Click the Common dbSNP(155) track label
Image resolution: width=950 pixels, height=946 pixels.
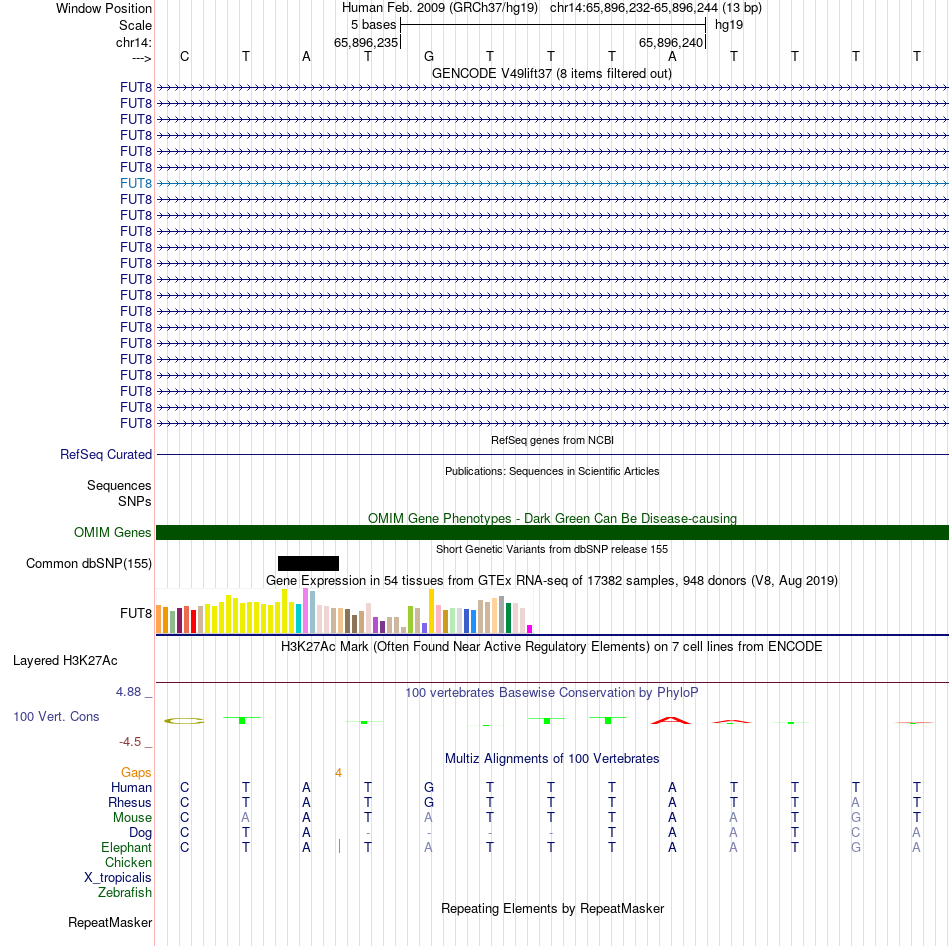click(x=89, y=564)
